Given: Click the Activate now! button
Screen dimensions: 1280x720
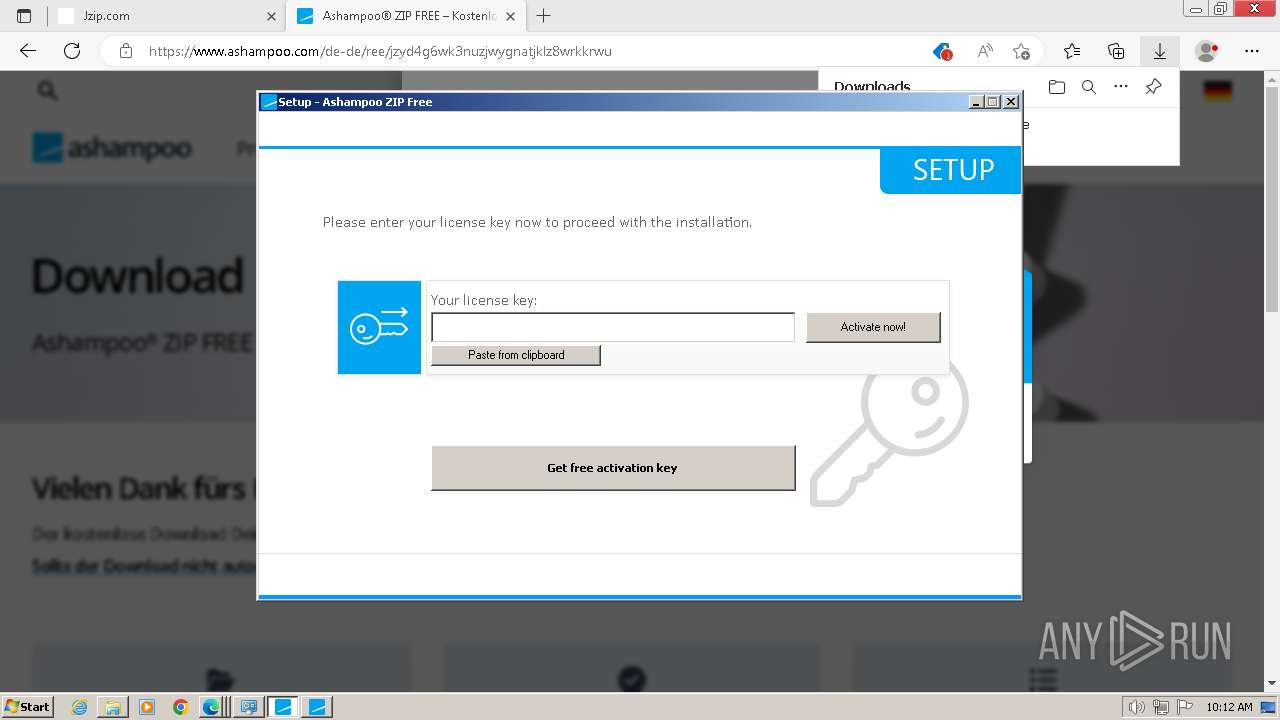Looking at the screenshot, I should (873, 327).
